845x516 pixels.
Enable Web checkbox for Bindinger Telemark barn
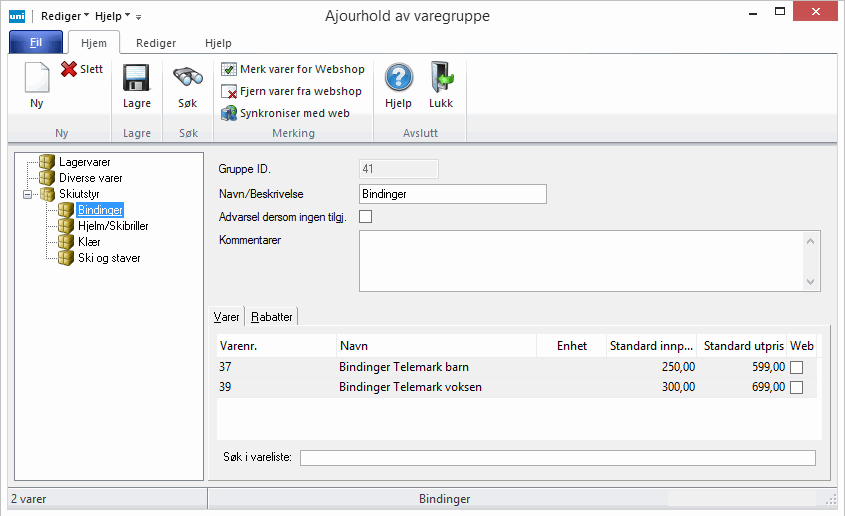coord(797,368)
